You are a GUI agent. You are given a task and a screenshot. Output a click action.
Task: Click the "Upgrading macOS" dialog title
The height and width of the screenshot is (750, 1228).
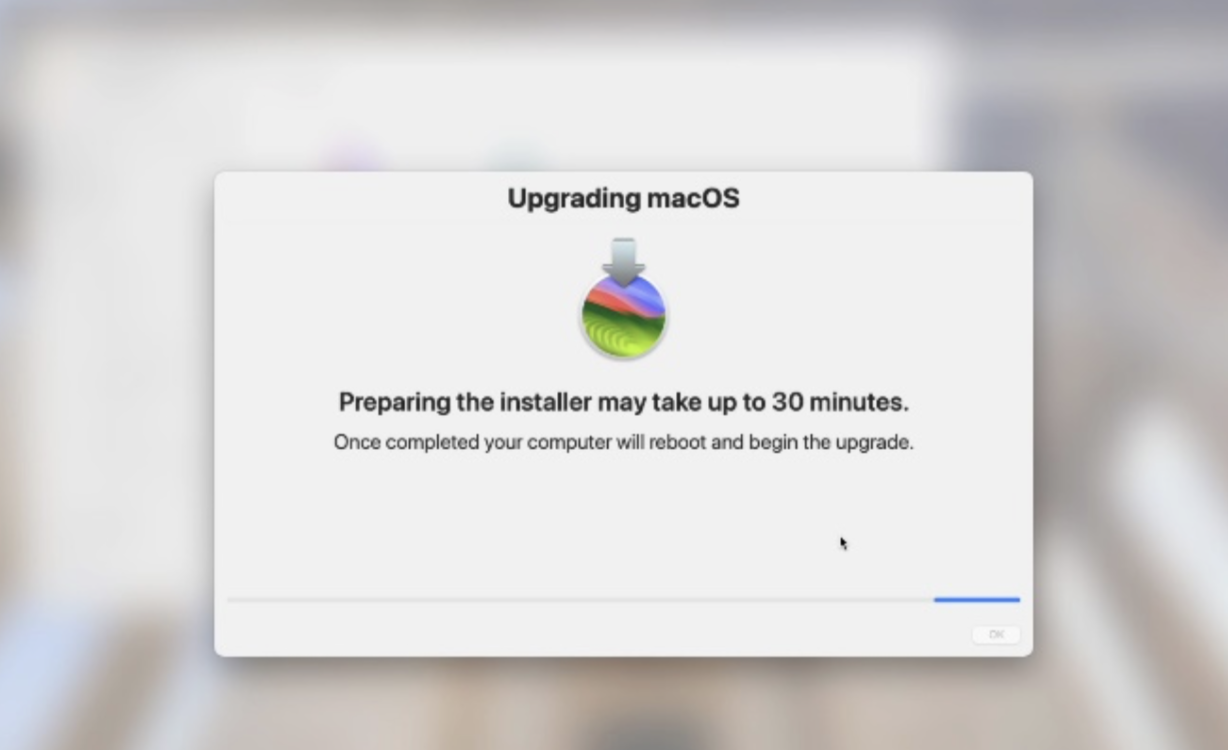(x=624, y=198)
